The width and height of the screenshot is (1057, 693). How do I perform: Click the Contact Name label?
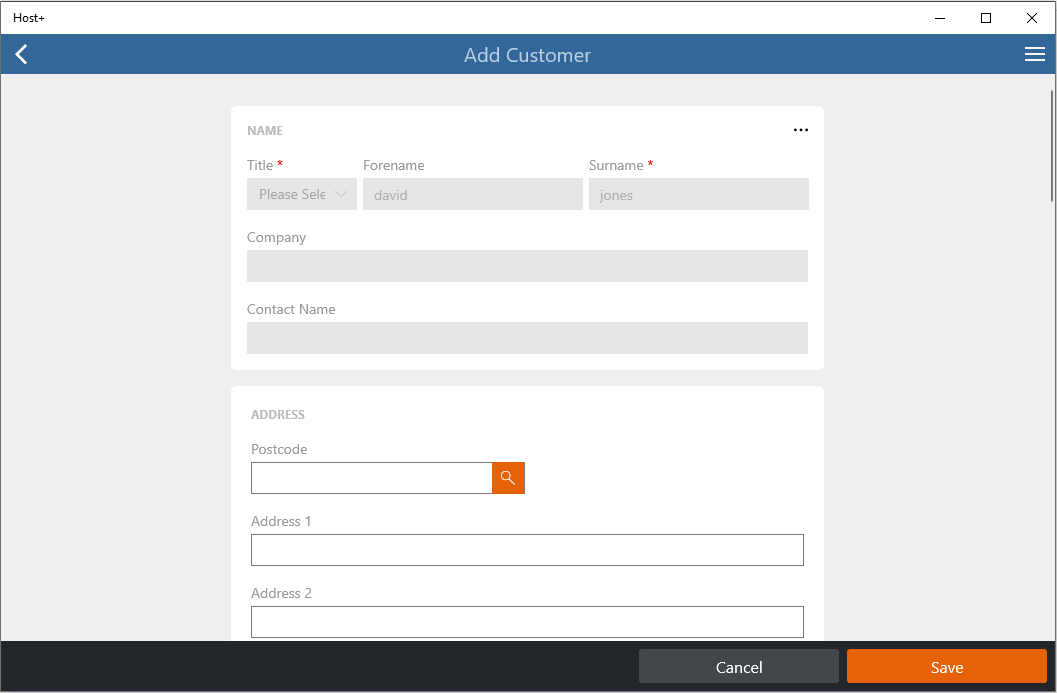click(291, 309)
